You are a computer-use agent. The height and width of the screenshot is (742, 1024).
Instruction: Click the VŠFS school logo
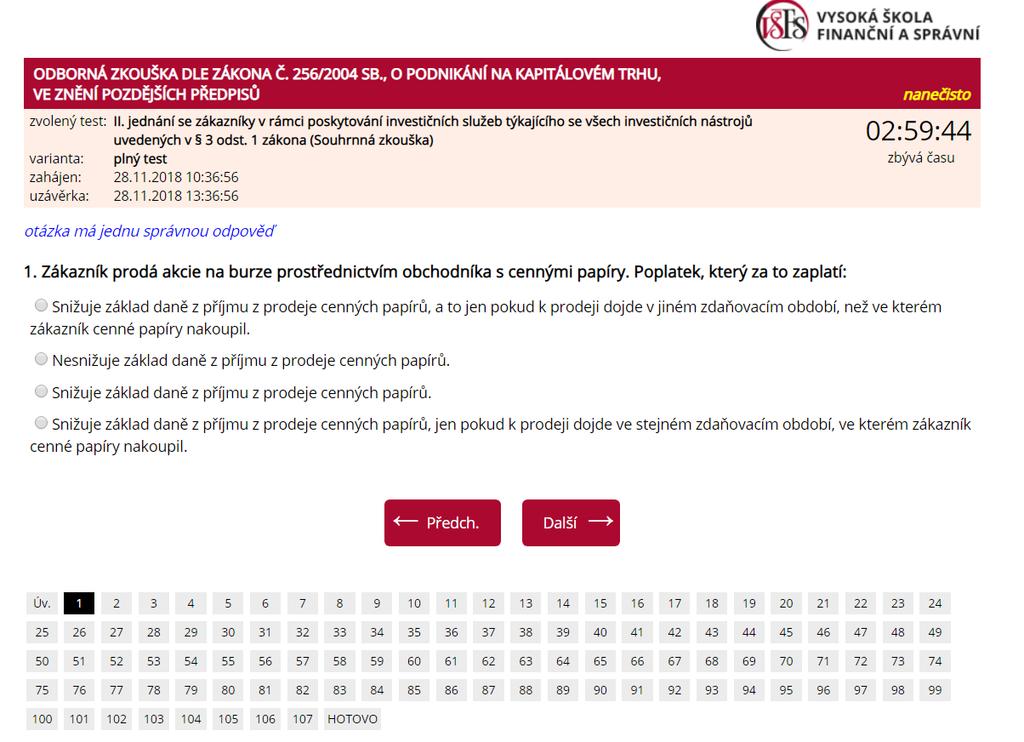[868, 25]
